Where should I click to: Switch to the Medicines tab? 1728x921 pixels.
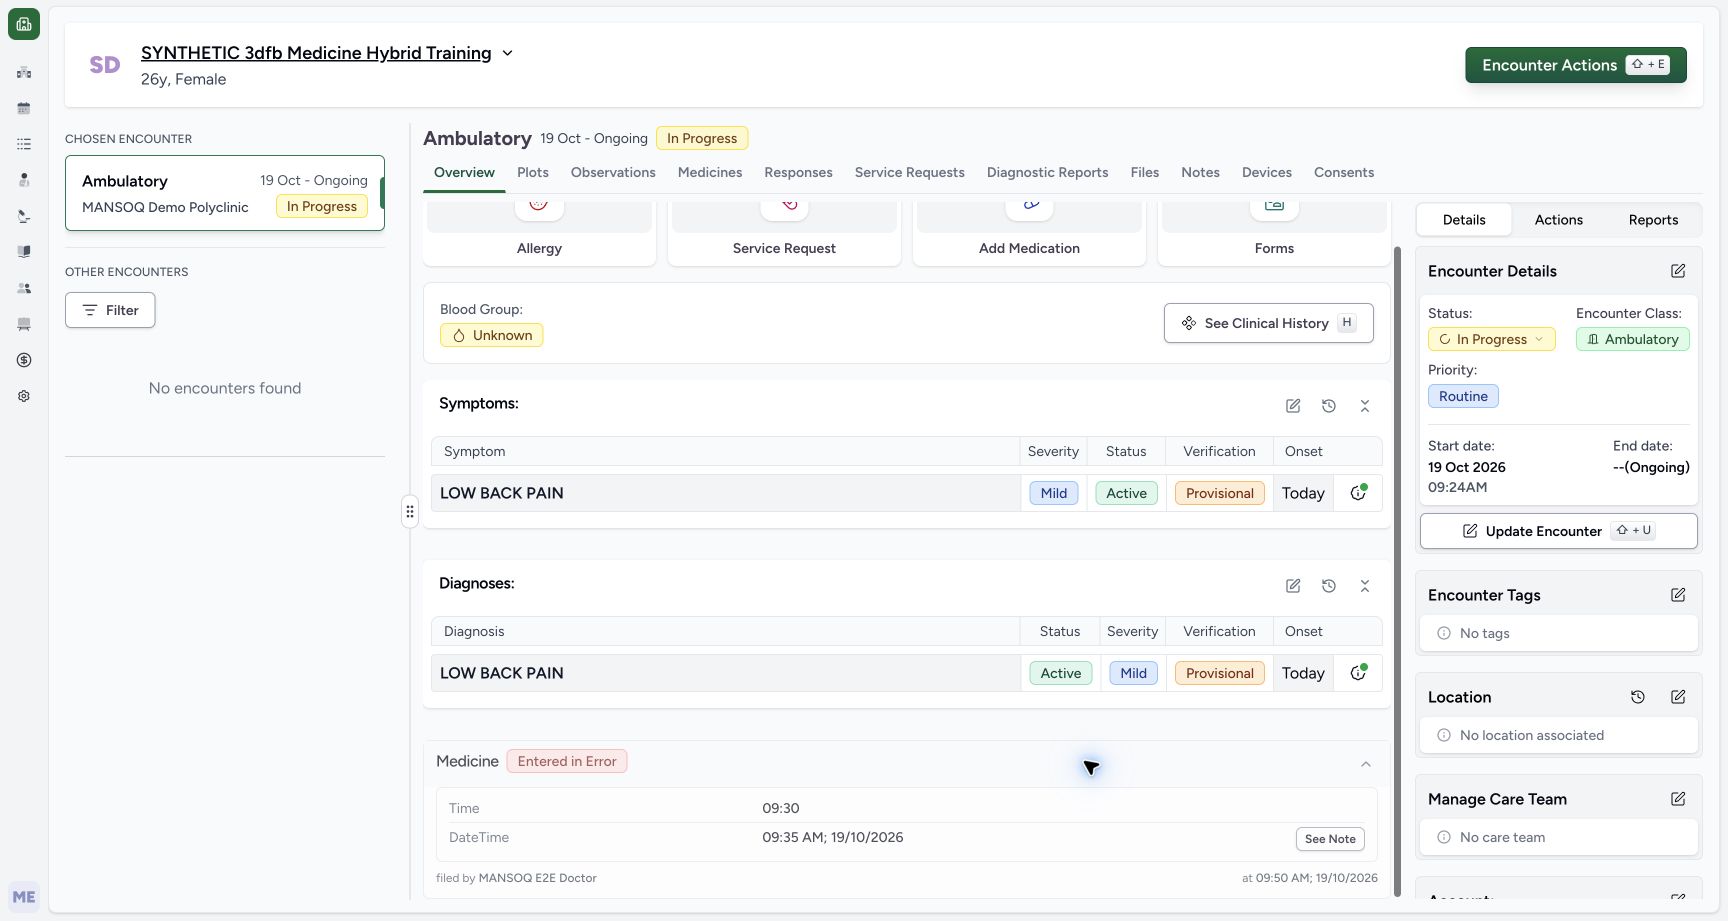click(x=710, y=172)
